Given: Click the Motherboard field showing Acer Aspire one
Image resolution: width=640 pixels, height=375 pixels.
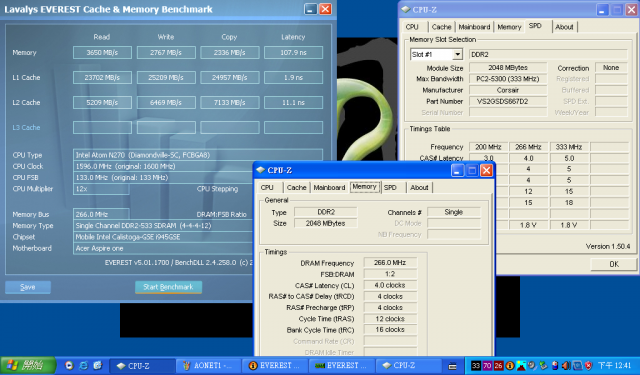Looking at the screenshot, I should (162, 248).
